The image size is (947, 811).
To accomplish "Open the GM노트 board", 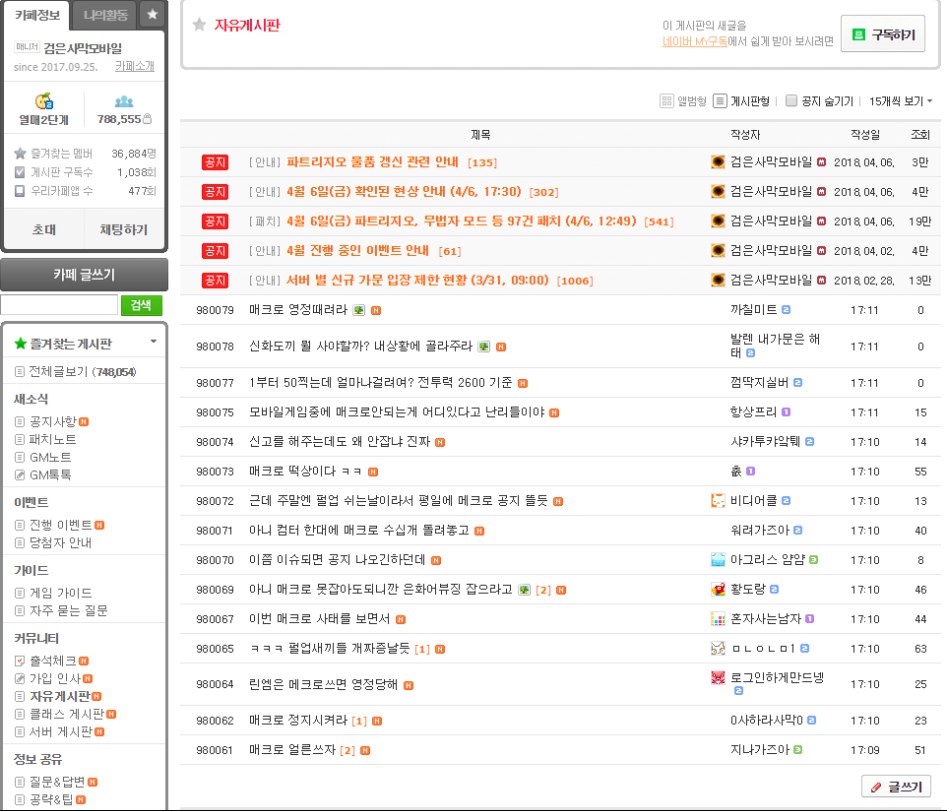I will [x=50, y=457].
